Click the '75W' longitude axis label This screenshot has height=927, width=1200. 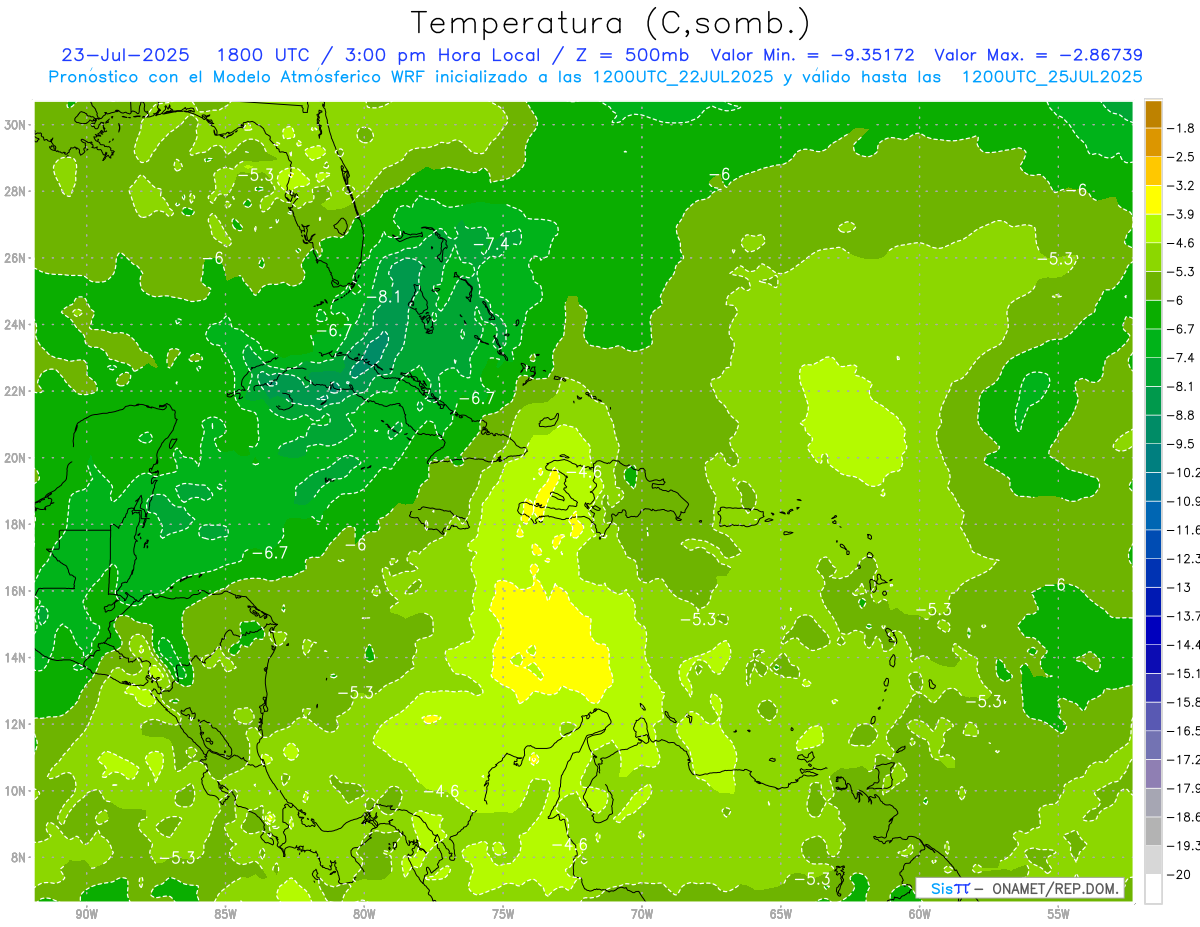(x=503, y=914)
